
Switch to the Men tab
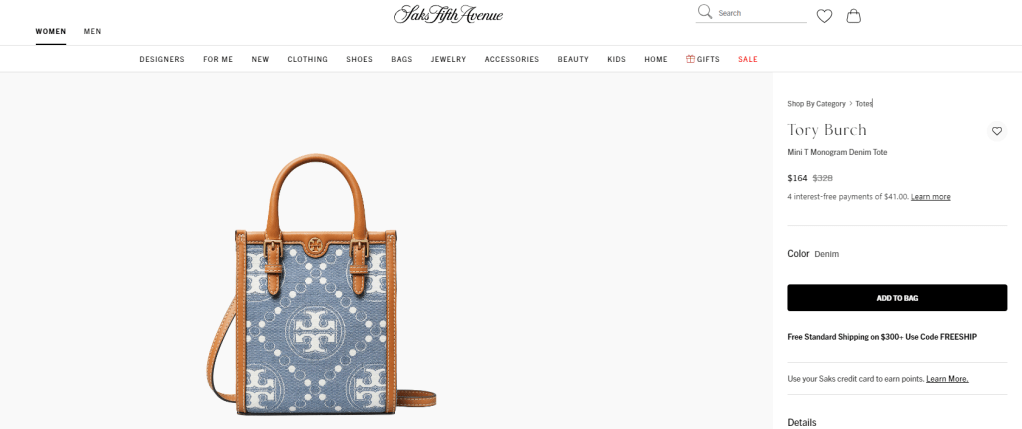tap(93, 31)
